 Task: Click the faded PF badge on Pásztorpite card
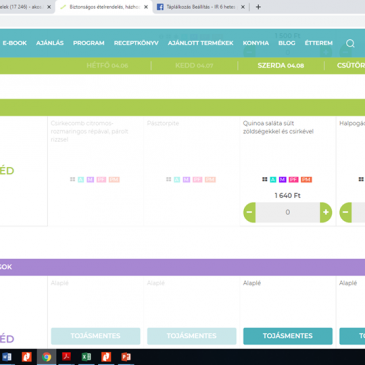[x=197, y=179]
